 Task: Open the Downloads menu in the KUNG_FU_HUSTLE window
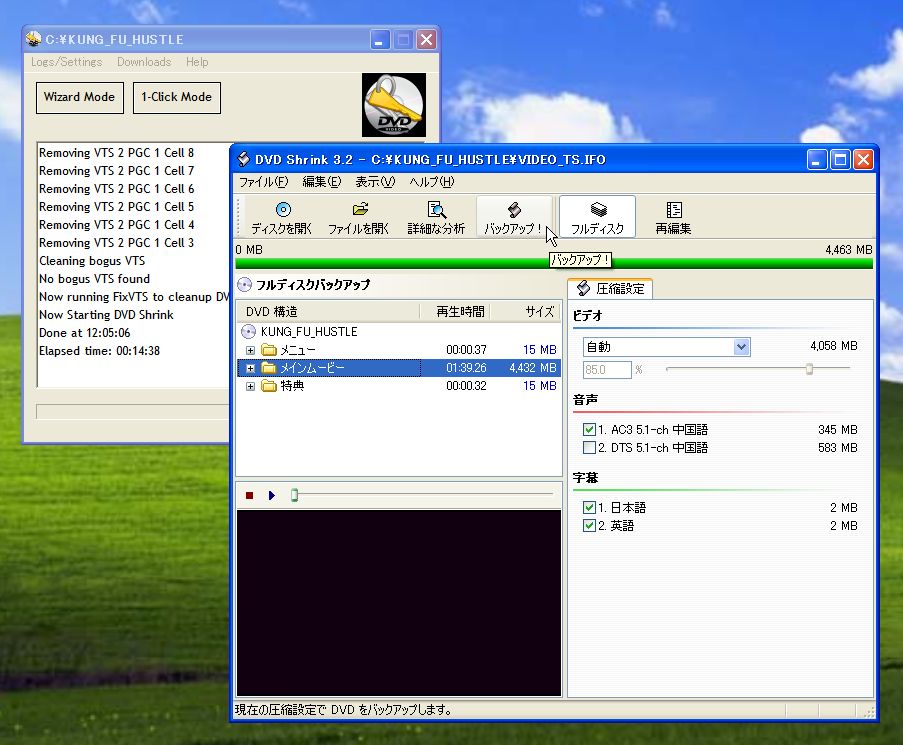click(x=144, y=62)
